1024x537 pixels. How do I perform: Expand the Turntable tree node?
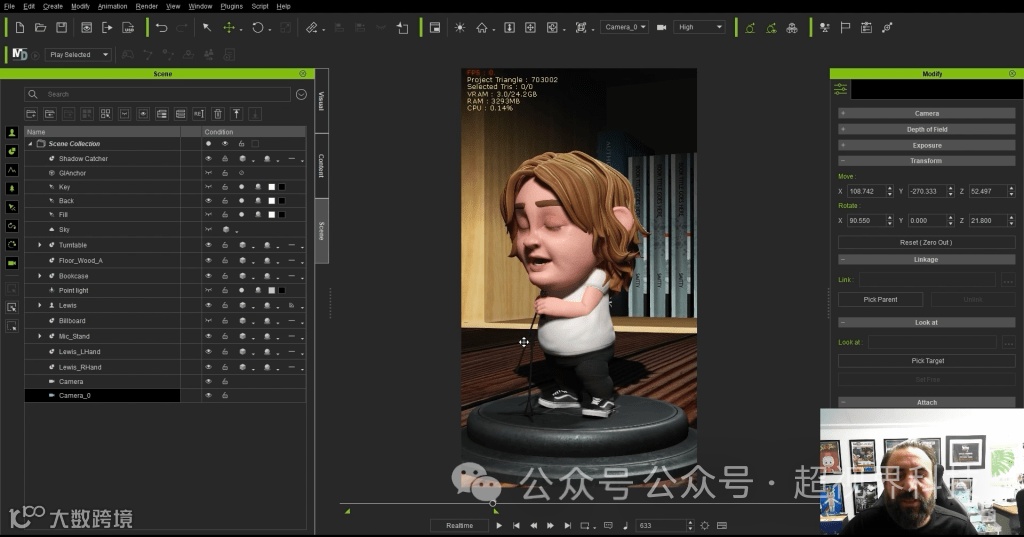pyautogui.click(x=40, y=245)
